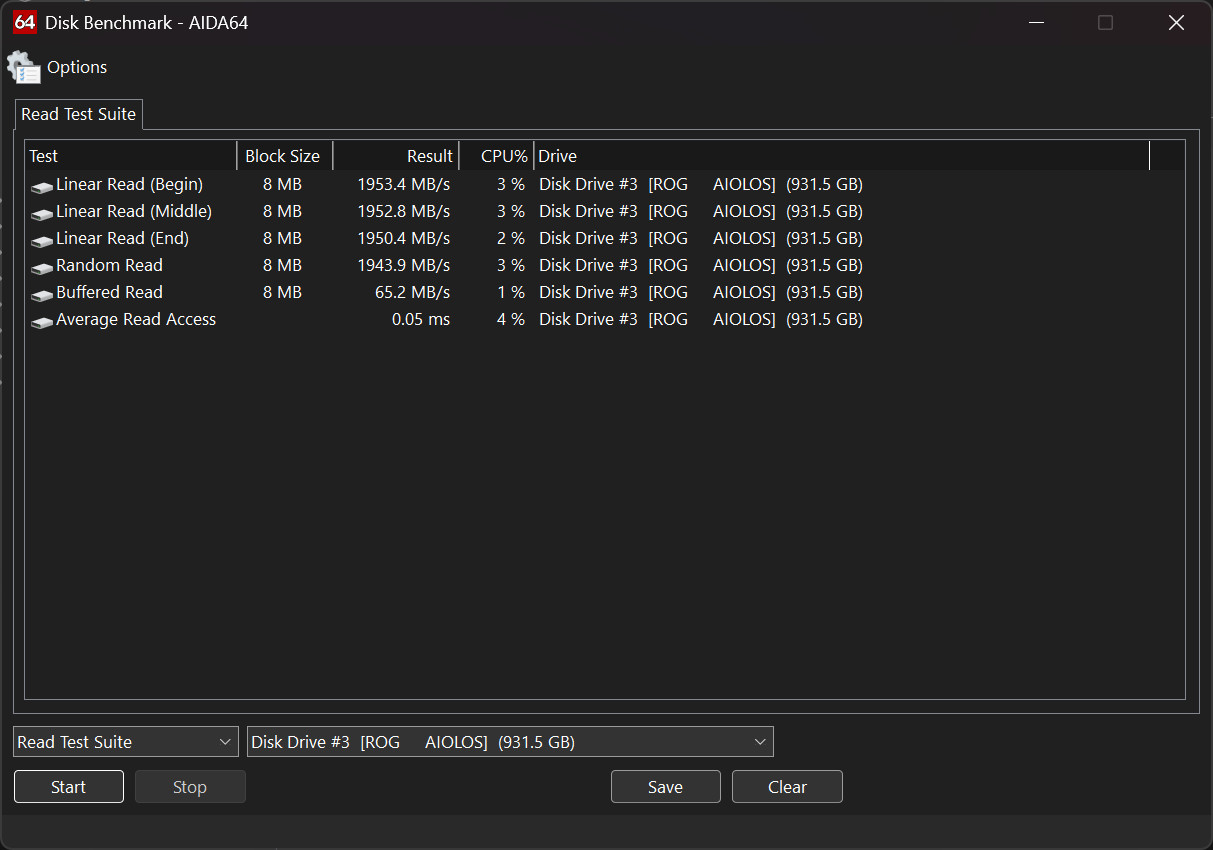Sort by the Test column header

(131, 156)
